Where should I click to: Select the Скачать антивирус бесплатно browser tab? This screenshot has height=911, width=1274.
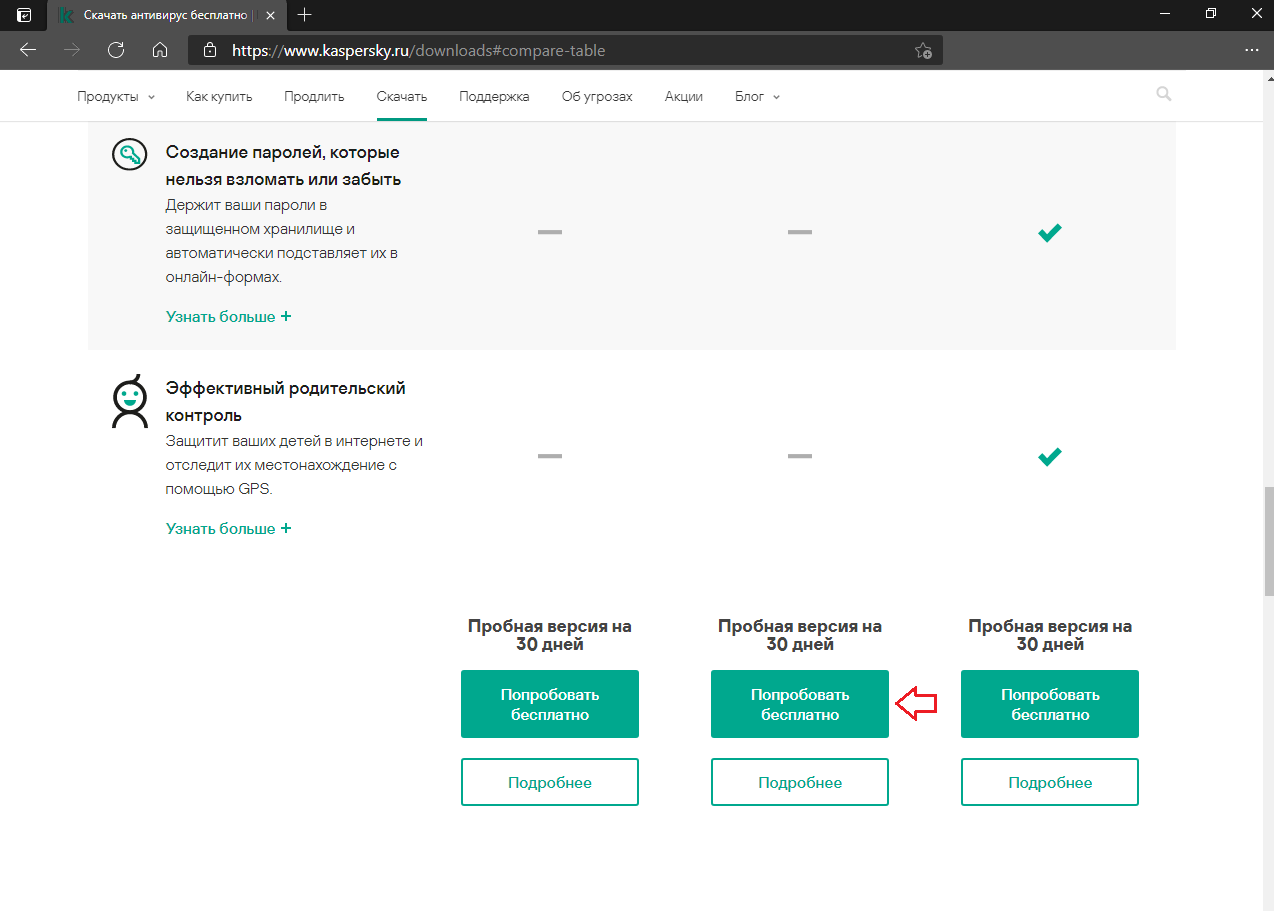tap(165, 15)
